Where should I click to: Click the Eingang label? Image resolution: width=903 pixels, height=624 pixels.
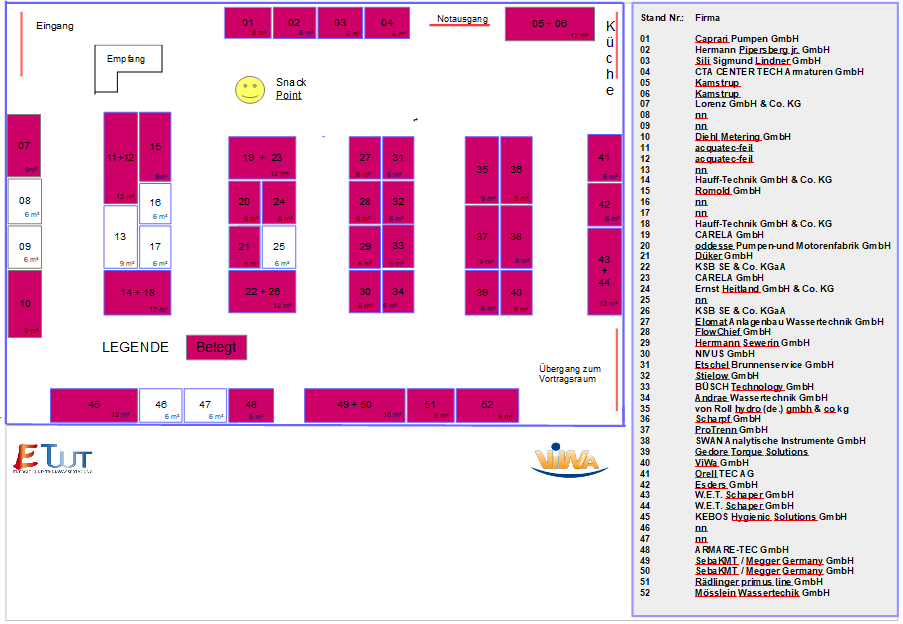[55, 26]
